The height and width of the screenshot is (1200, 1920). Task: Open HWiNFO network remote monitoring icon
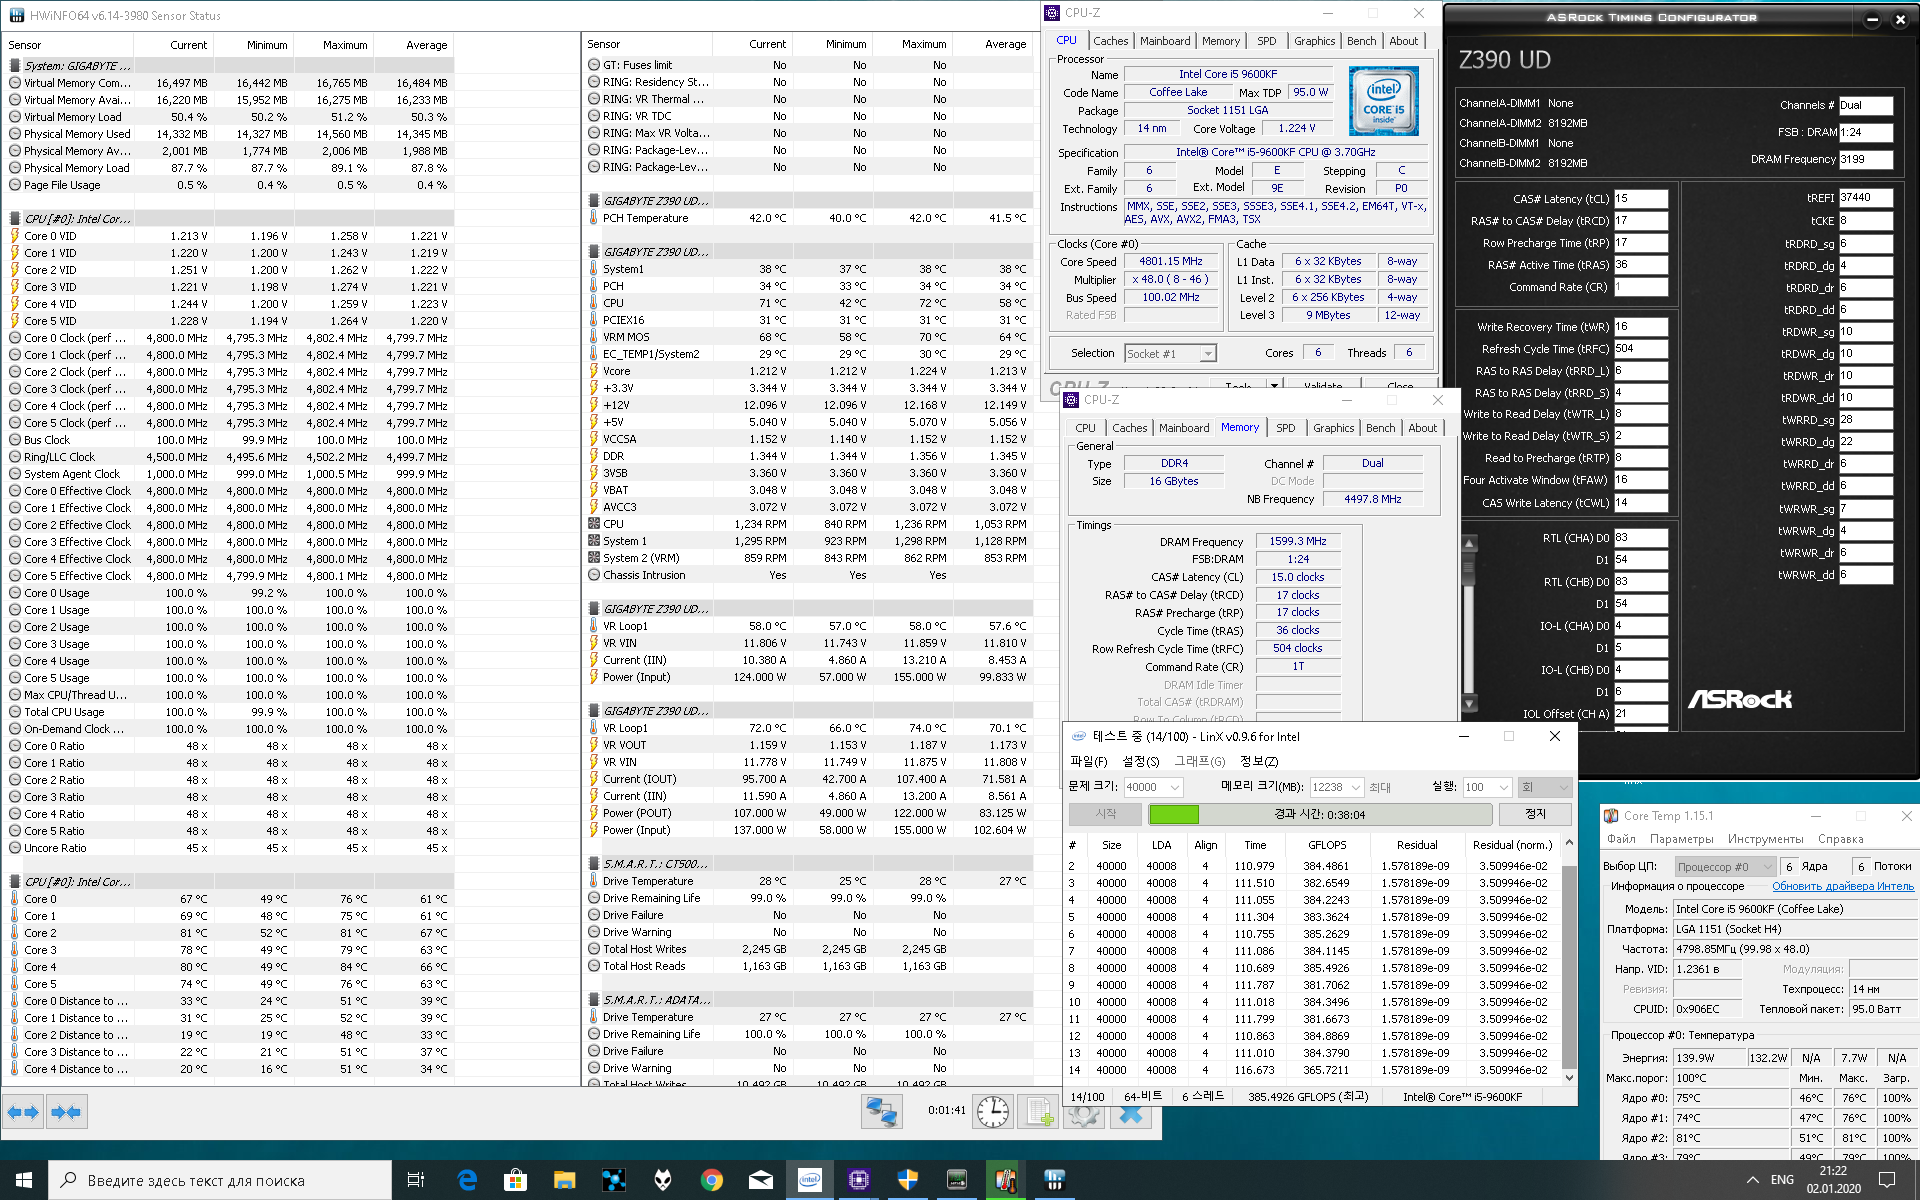[x=882, y=1112]
